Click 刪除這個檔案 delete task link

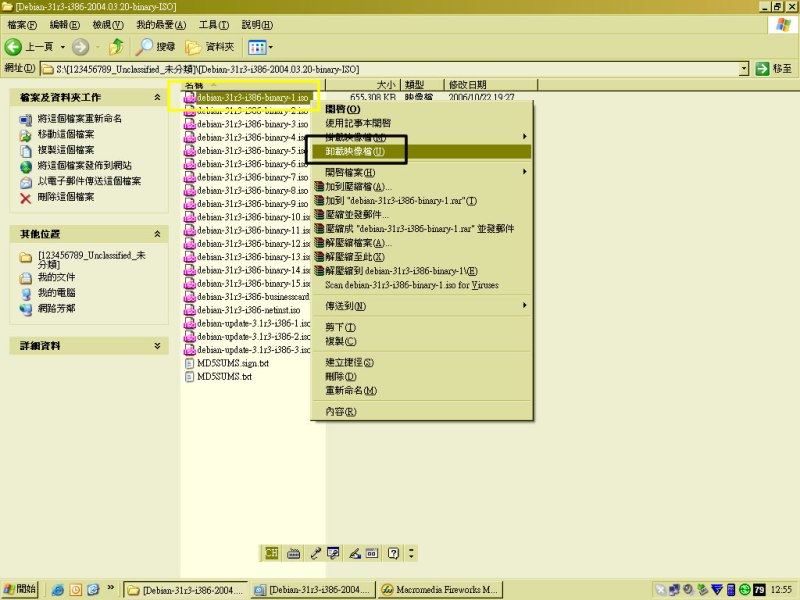click(x=66, y=197)
